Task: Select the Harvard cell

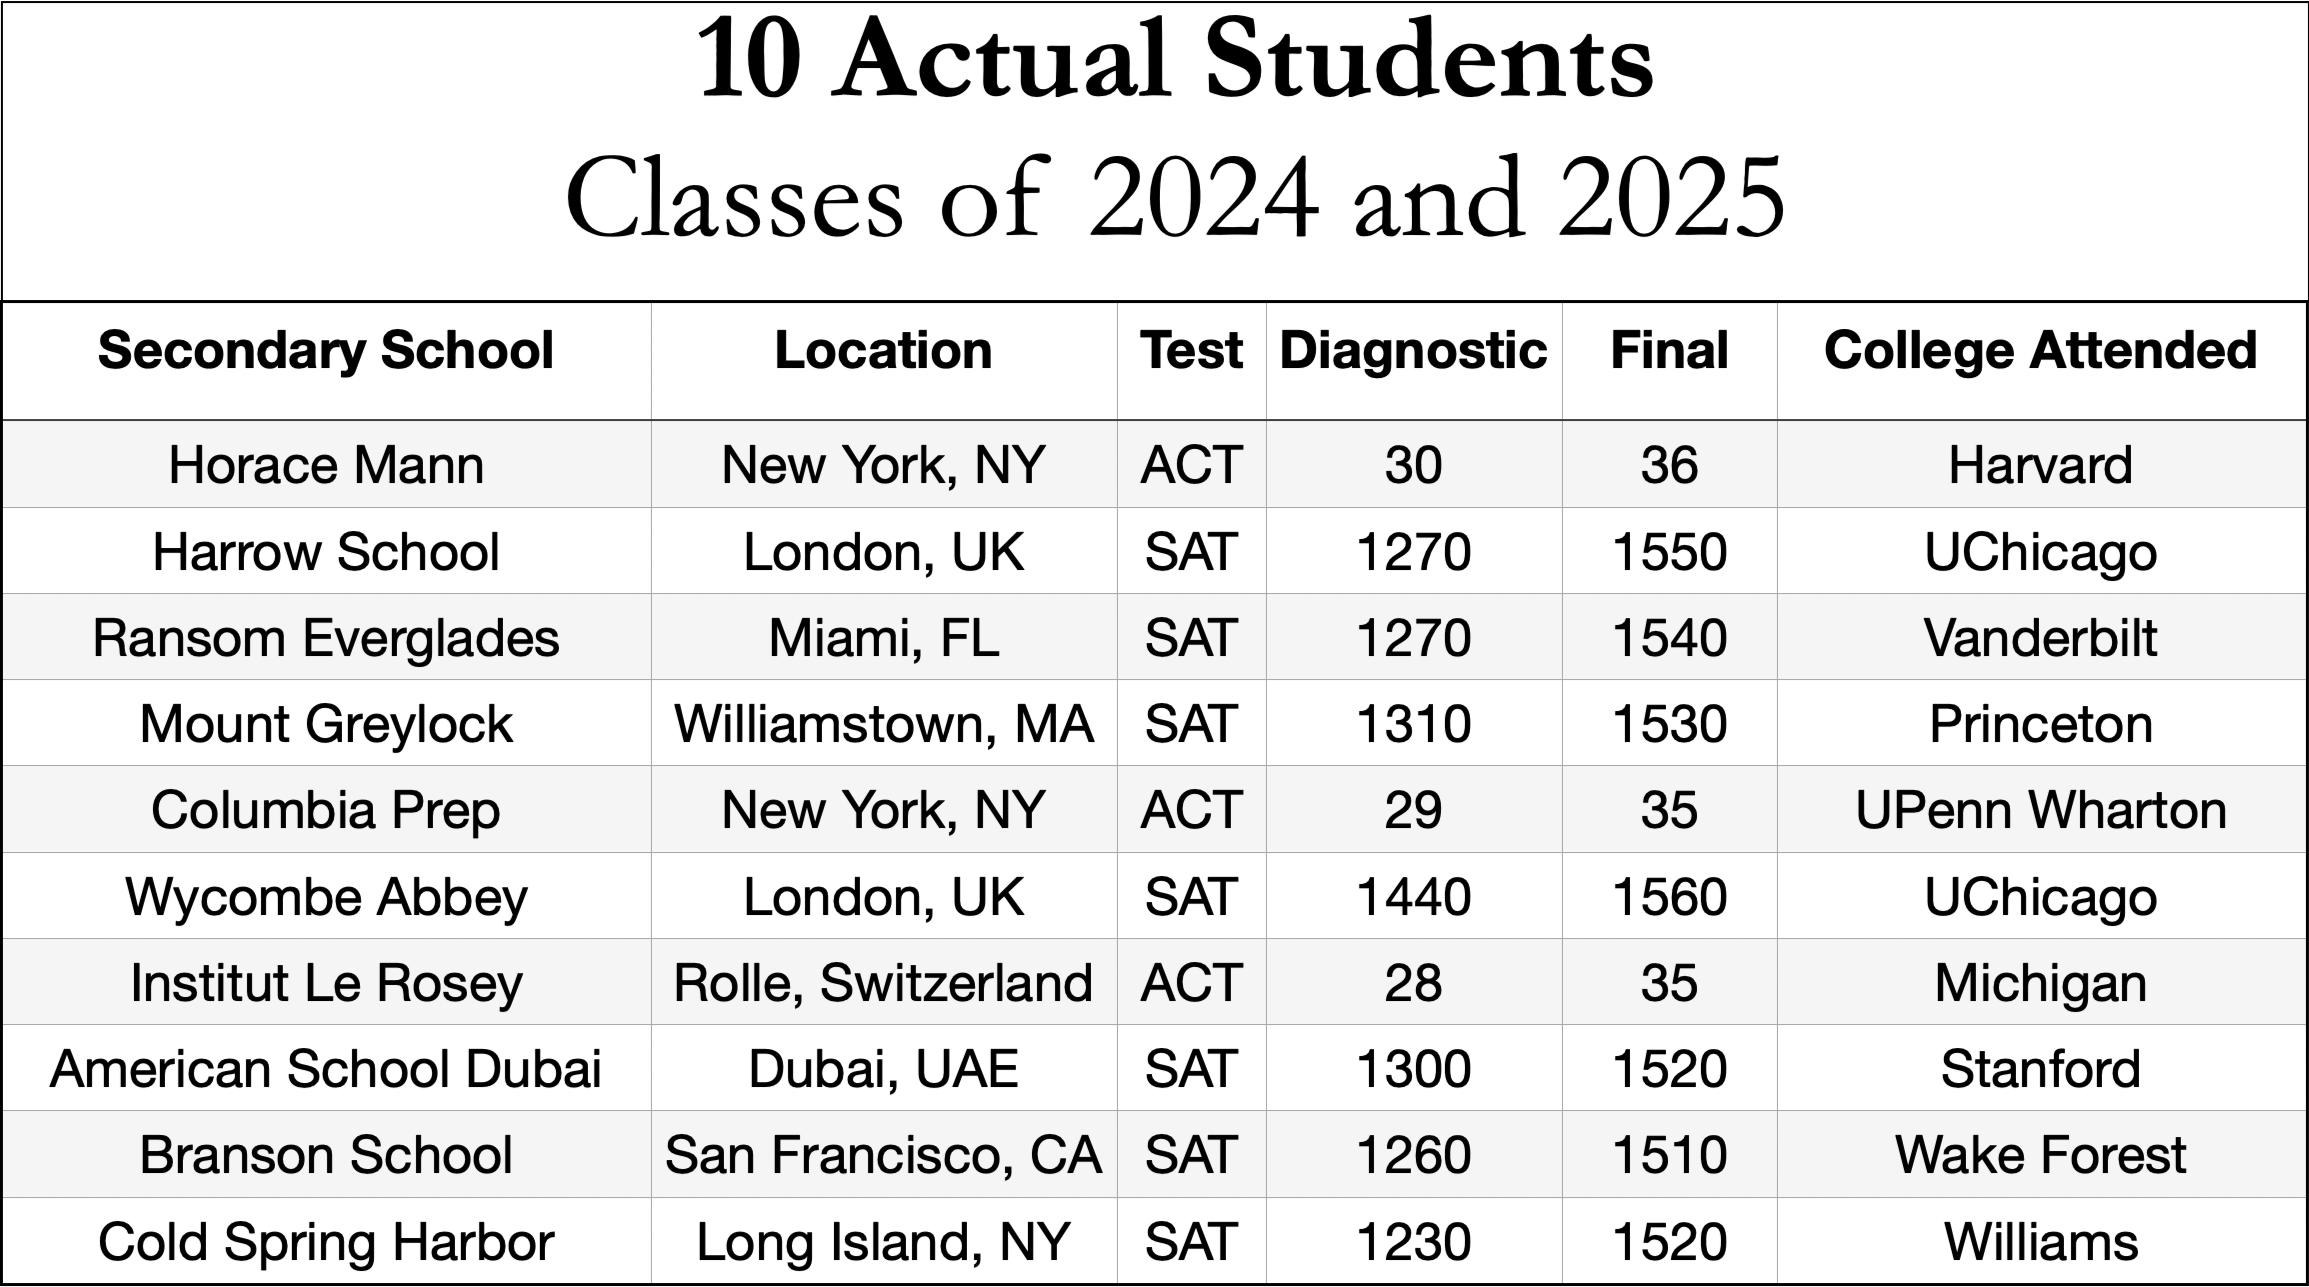Action: 2040,465
